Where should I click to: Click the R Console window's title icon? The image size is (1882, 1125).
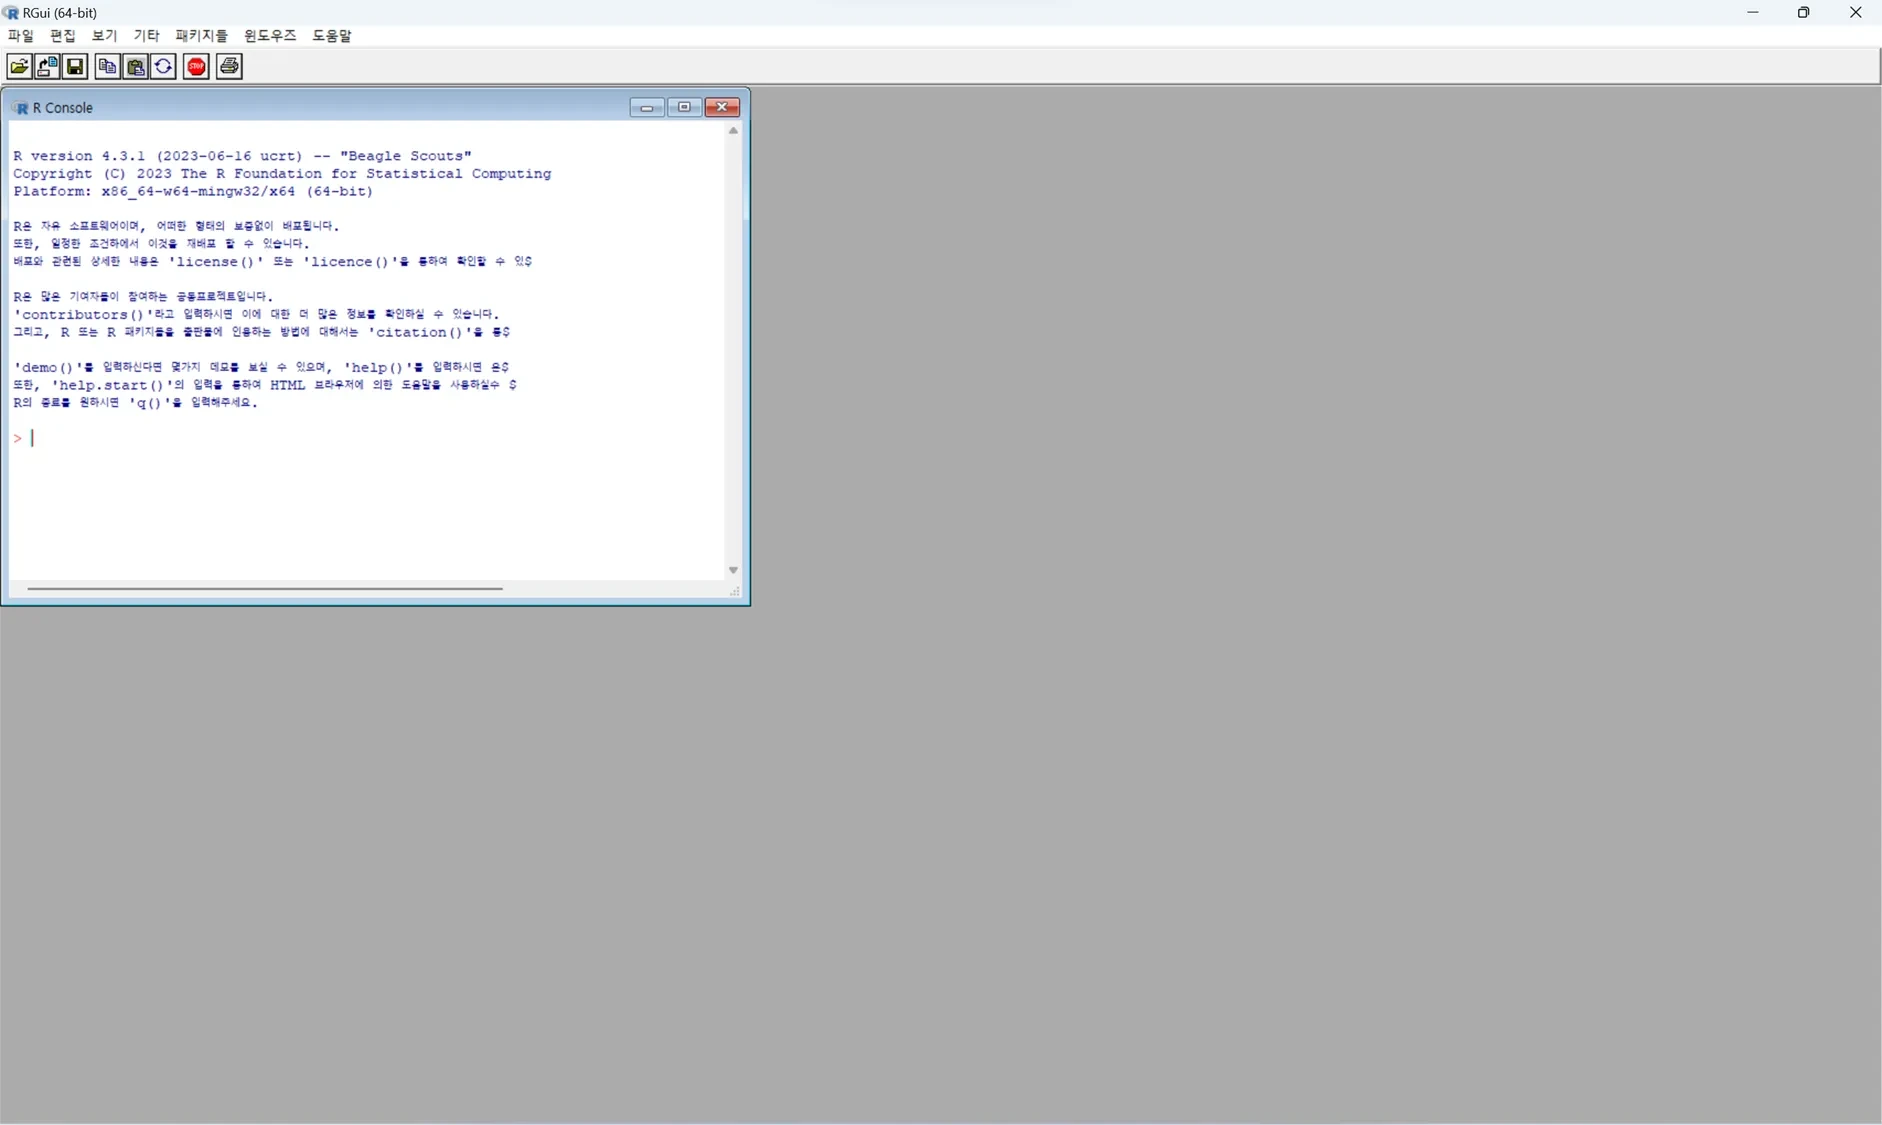click(x=20, y=108)
